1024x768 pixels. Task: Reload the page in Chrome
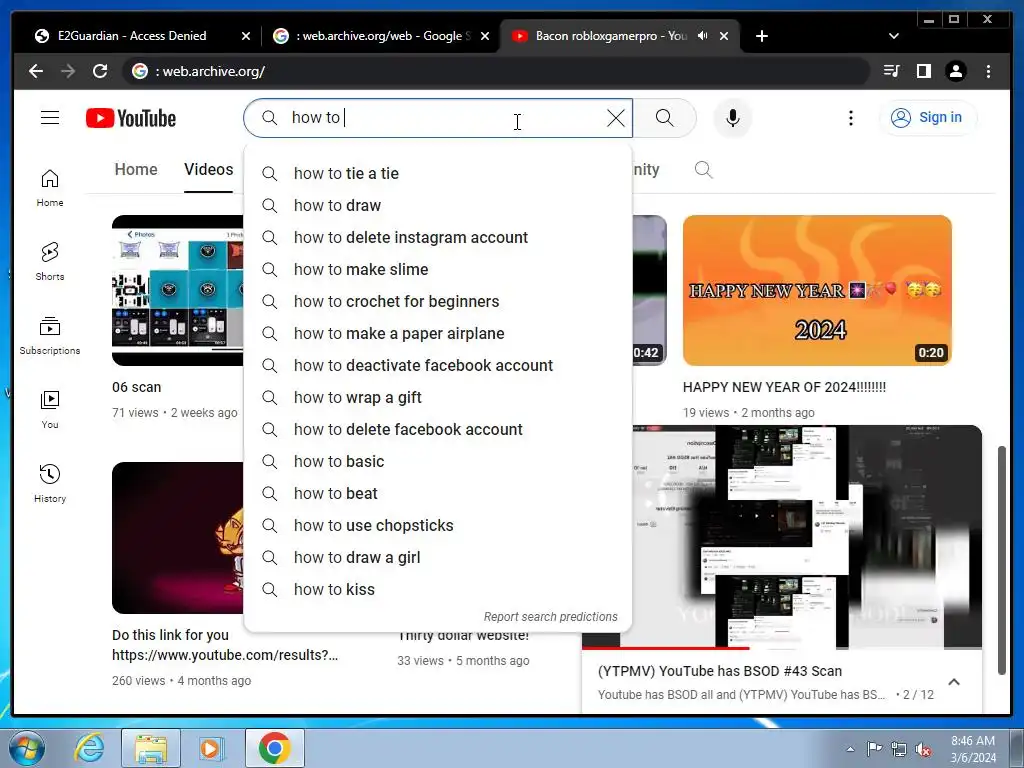click(100, 71)
